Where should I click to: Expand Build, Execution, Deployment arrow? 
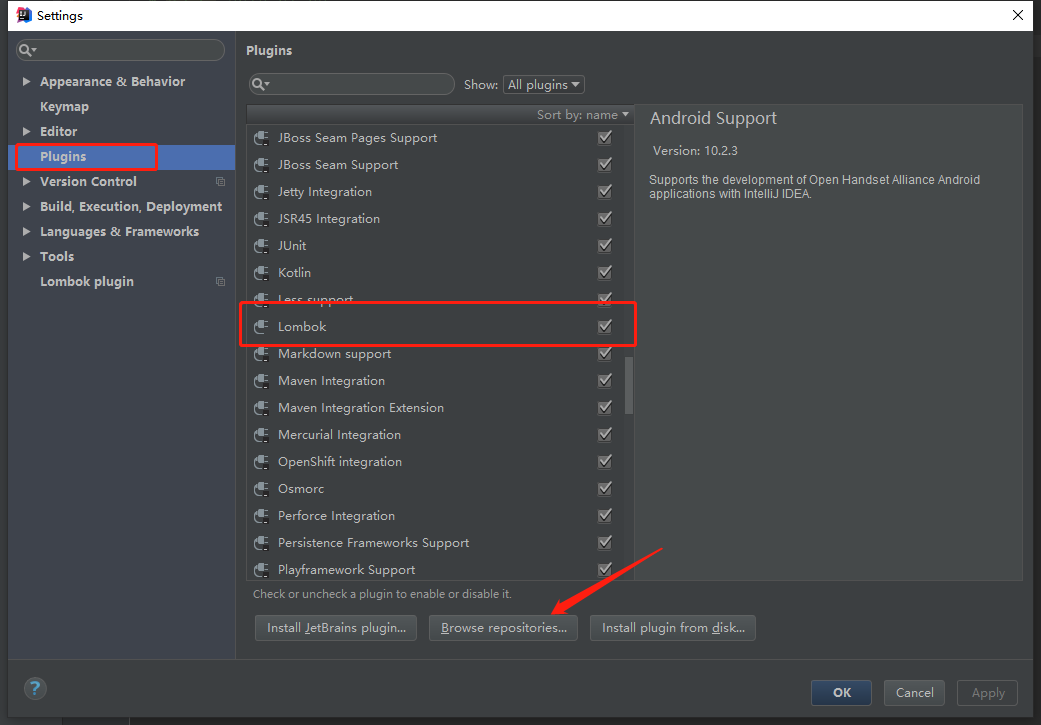(27, 206)
